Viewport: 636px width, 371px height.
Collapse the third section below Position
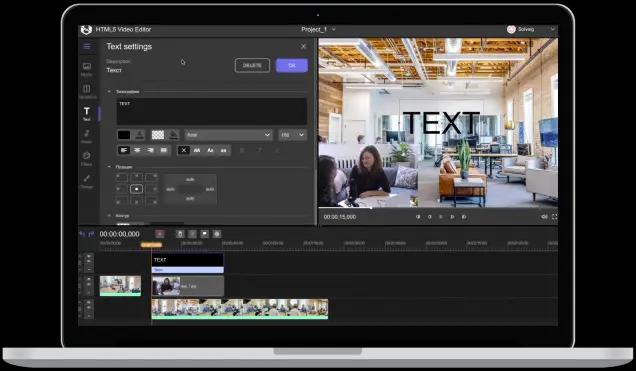109,215
